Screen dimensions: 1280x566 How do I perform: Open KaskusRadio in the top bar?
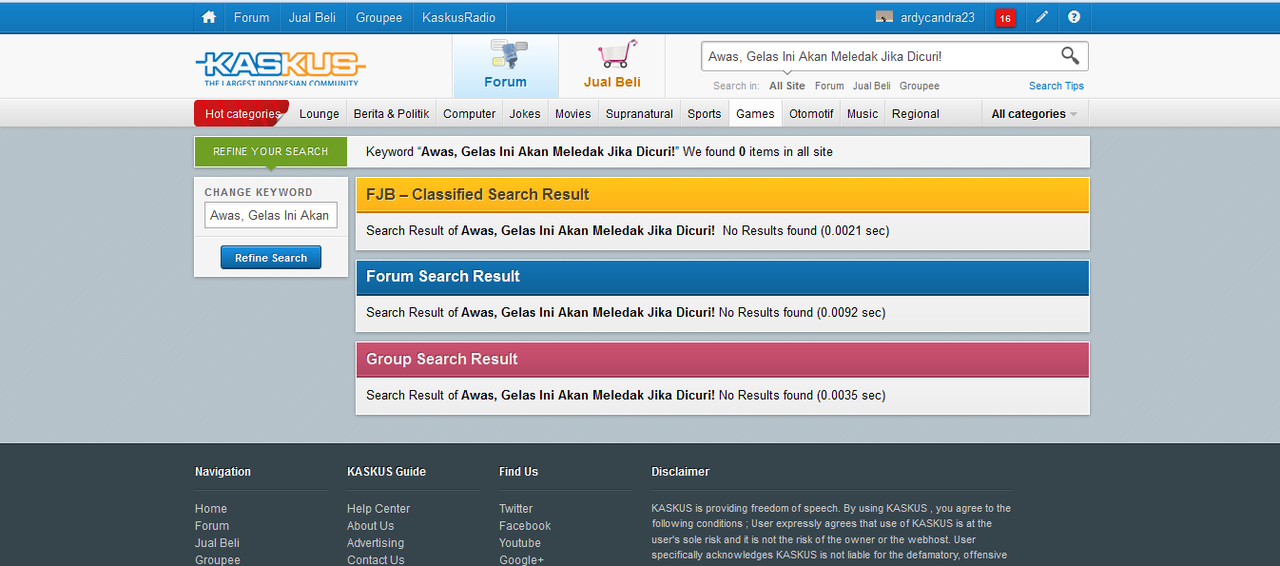[459, 17]
